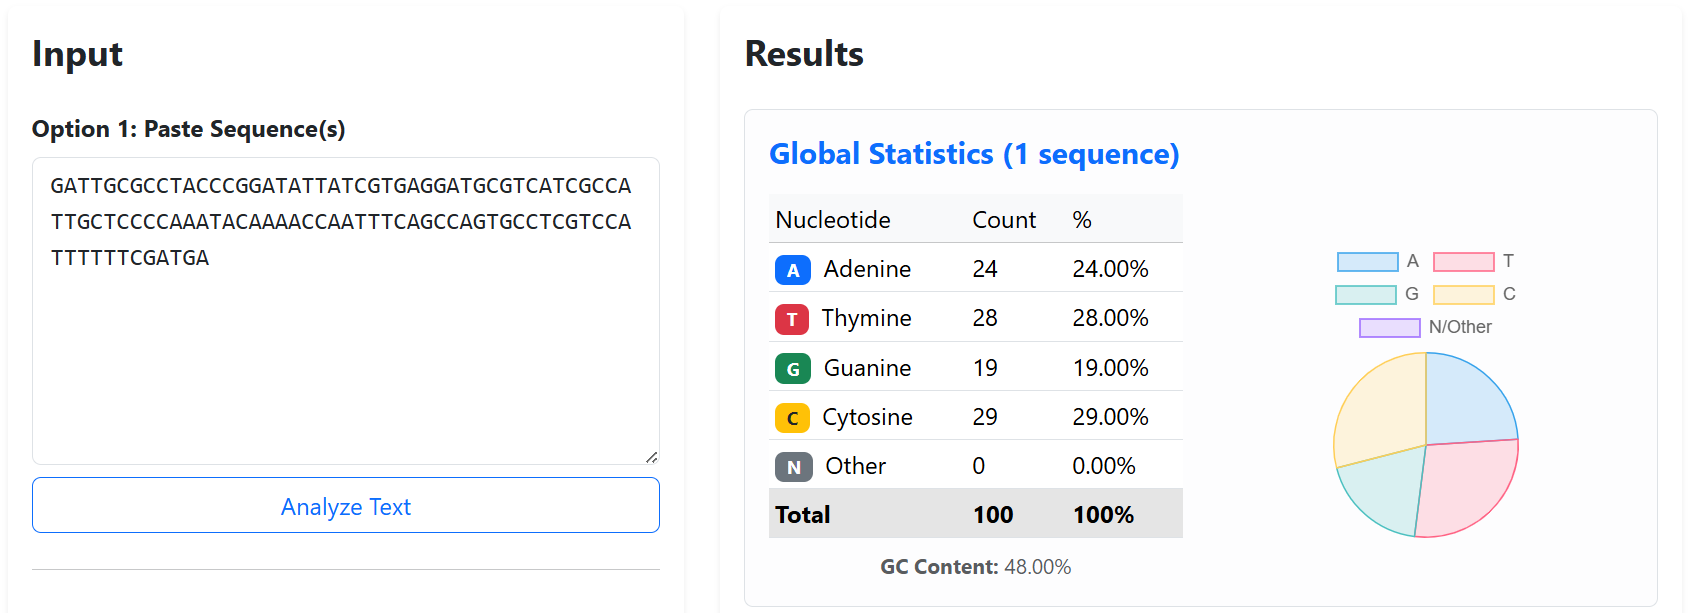Click the Total row label

coord(803,515)
